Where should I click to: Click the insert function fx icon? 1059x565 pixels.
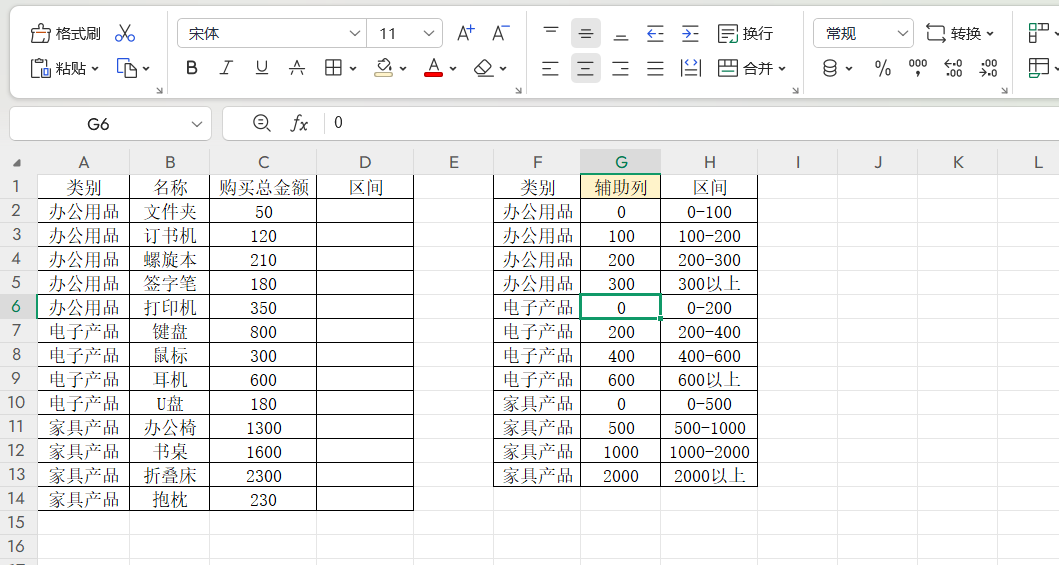coord(299,123)
